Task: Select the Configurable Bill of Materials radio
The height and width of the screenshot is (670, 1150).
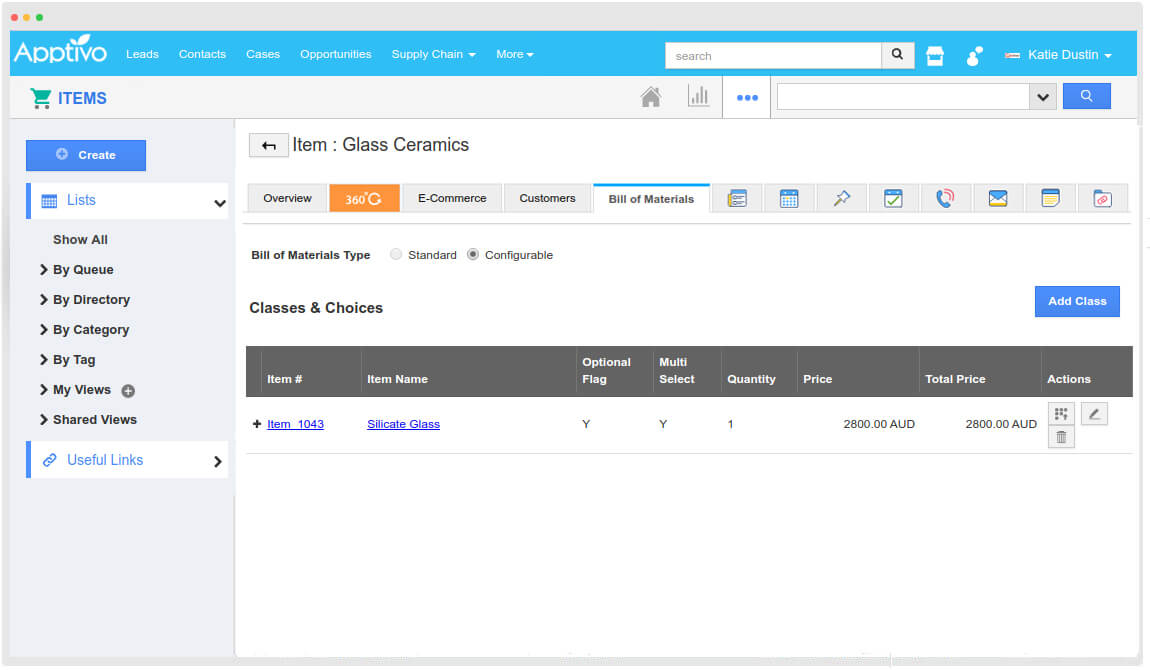Action: [x=471, y=254]
